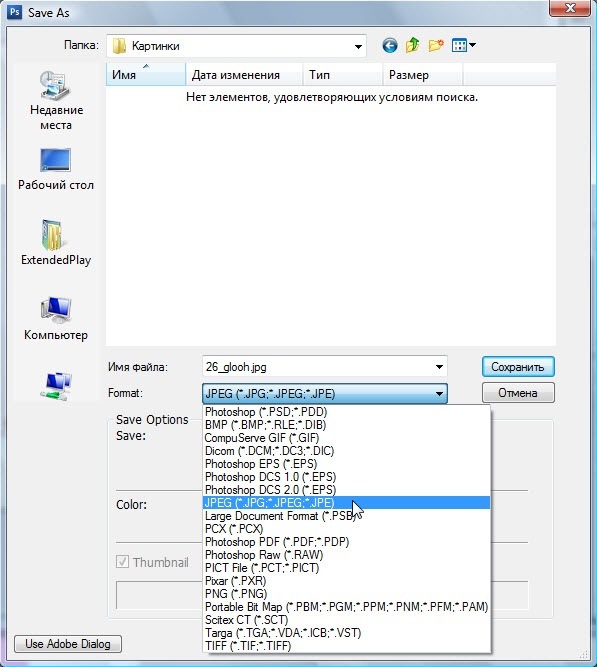Go up one folder level icon
The height and width of the screenshot is (667, 597).
coord(412,45)
